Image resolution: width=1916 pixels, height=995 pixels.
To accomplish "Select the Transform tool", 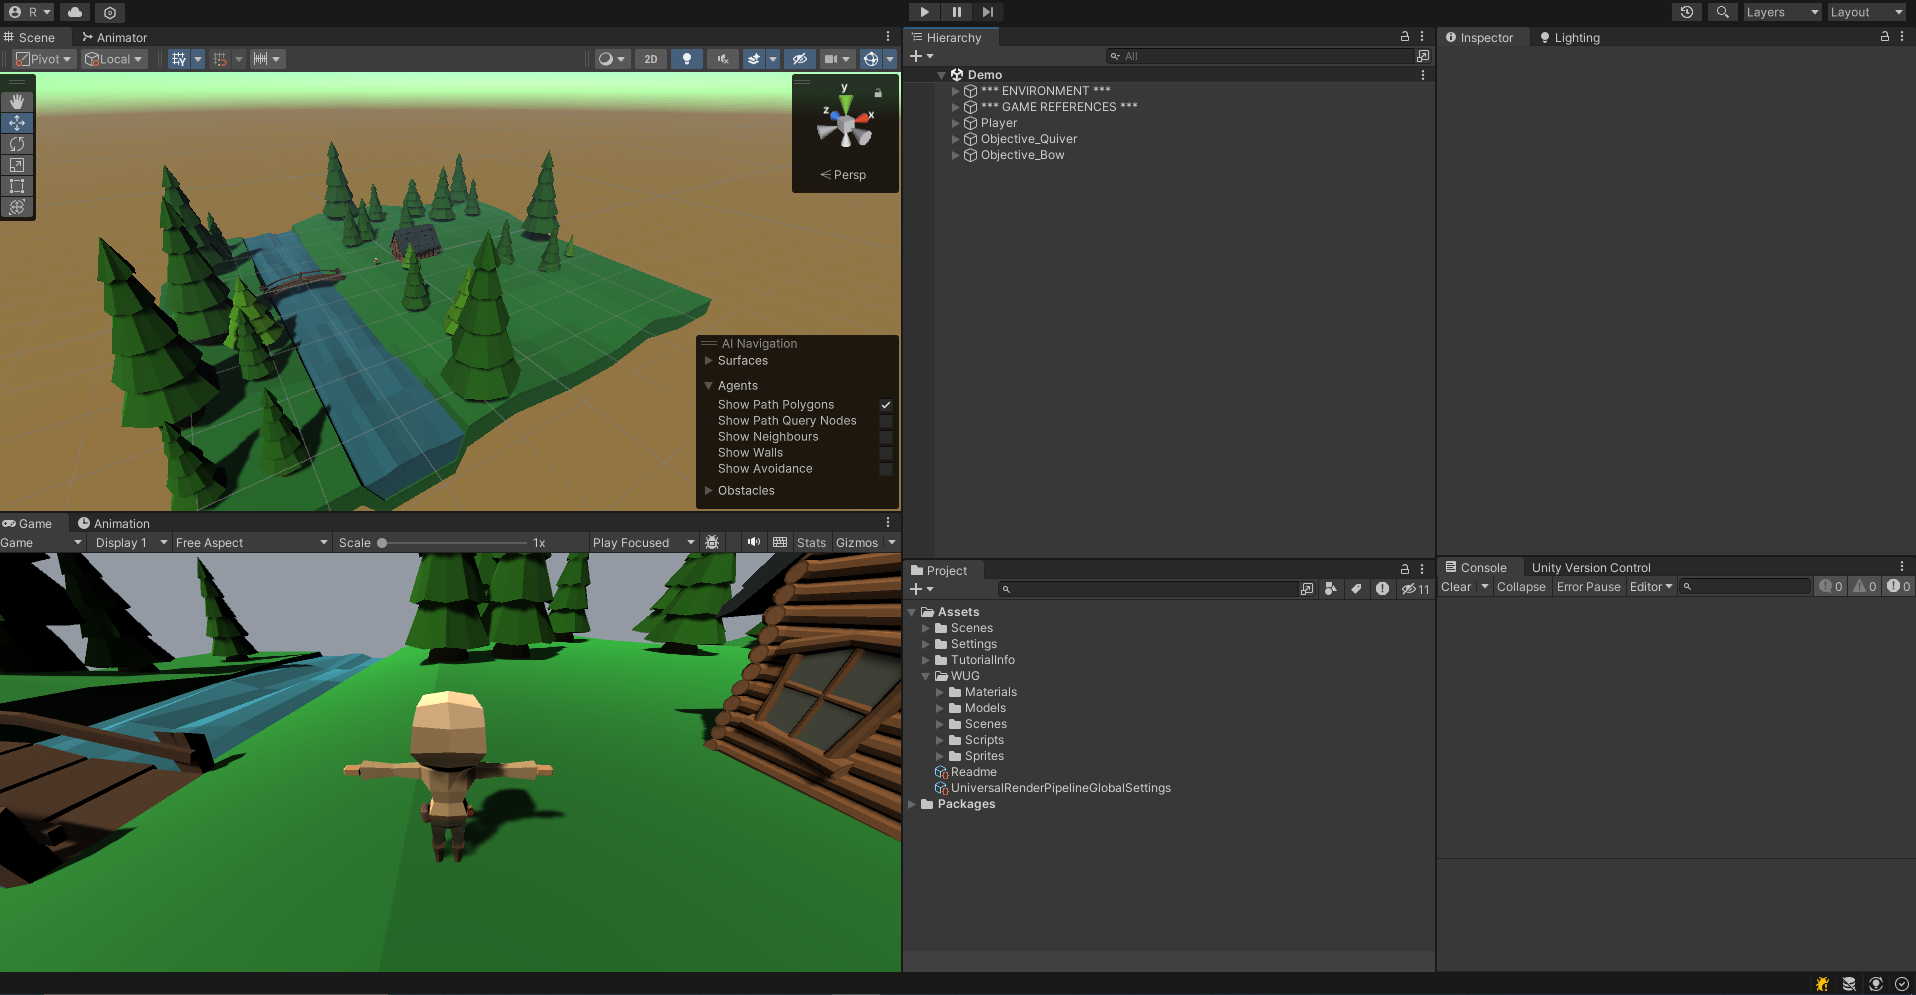I will pyautogui.click(x=17, y=207).
